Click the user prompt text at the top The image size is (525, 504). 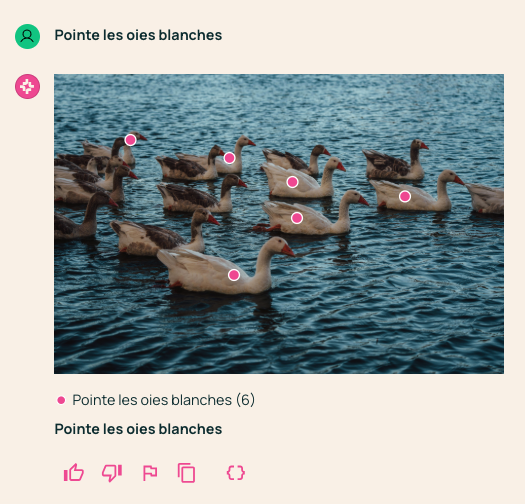138,35
